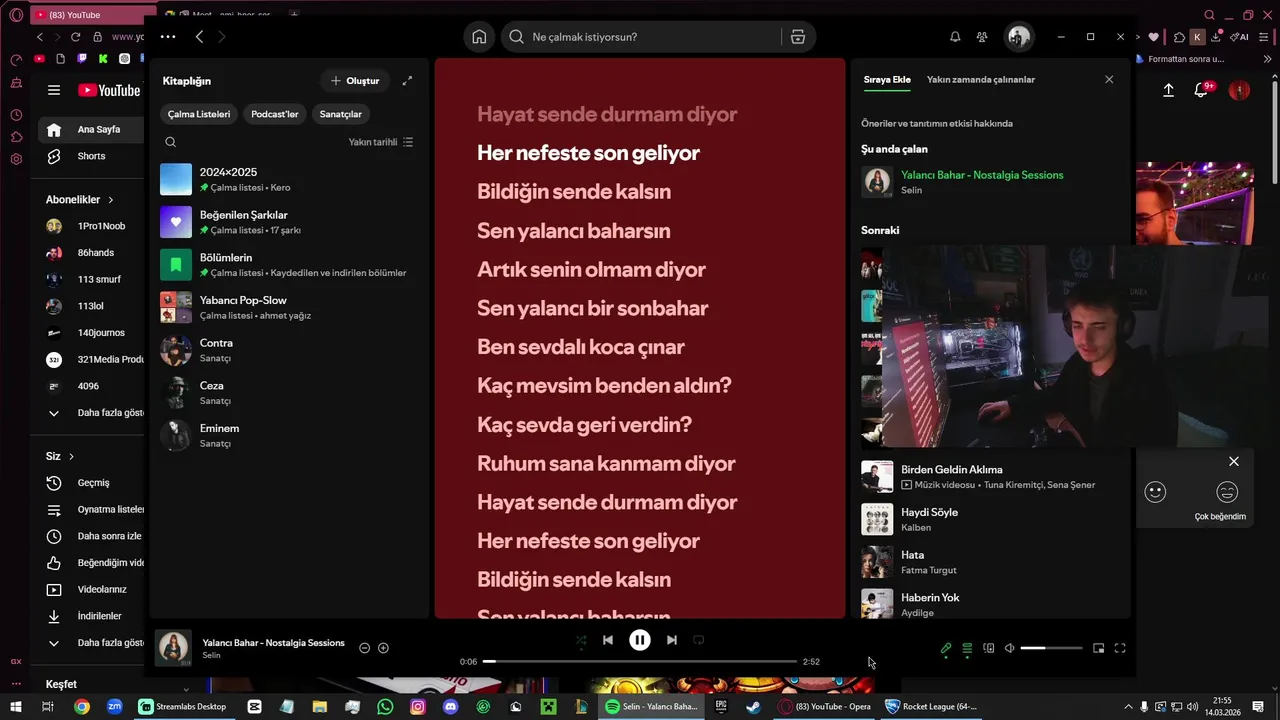This screenshot has width=1280, height=720.
Task: Close the Spotify queue panel
Action: (1109, 79)
